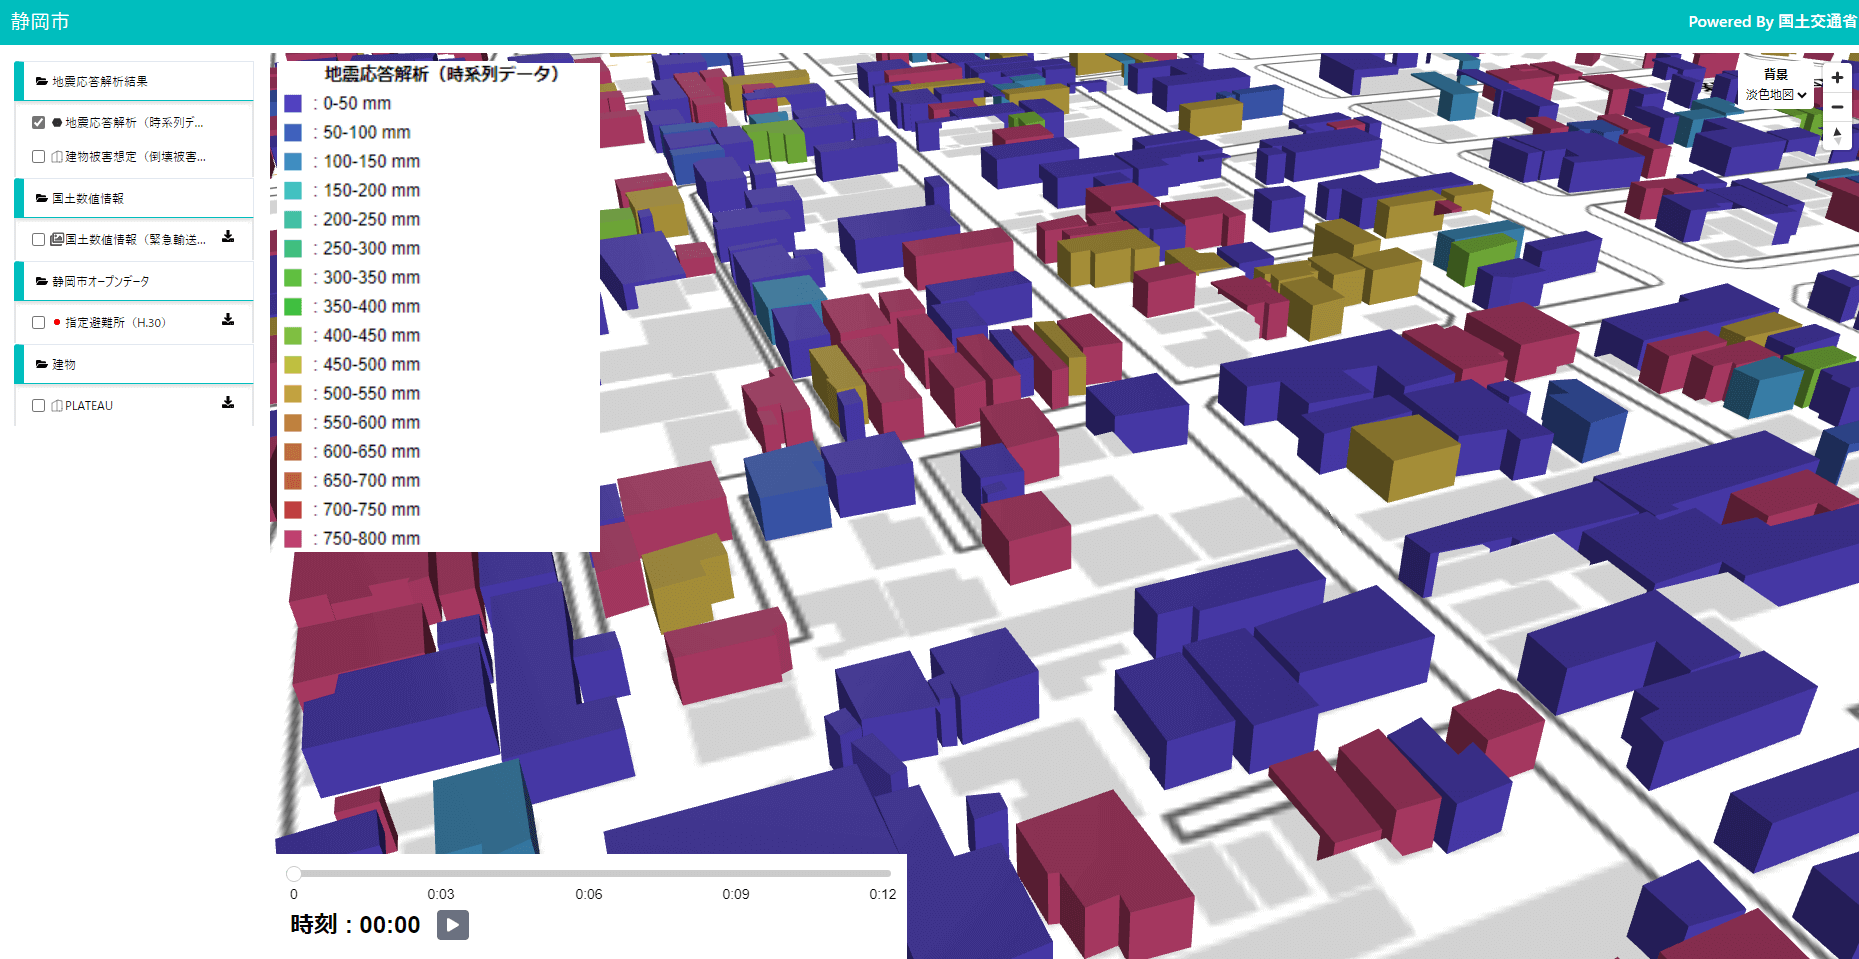Click the 700-750 mm red swatch

tap(293, 509)
